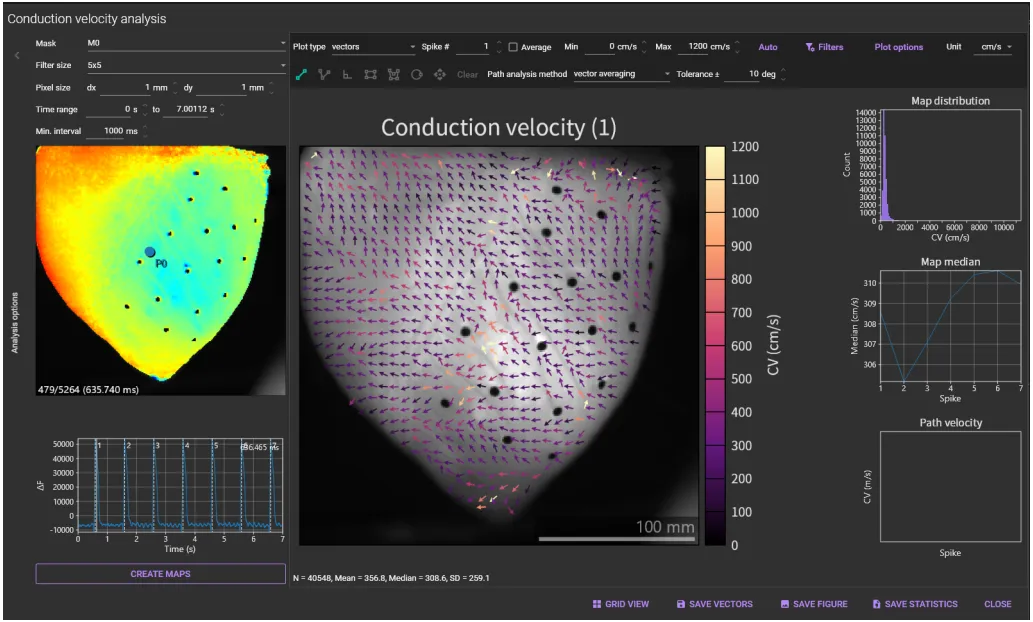Enable the Average checkbox
The height and width of the screenshot is (622, 1033).
[513, 47]
